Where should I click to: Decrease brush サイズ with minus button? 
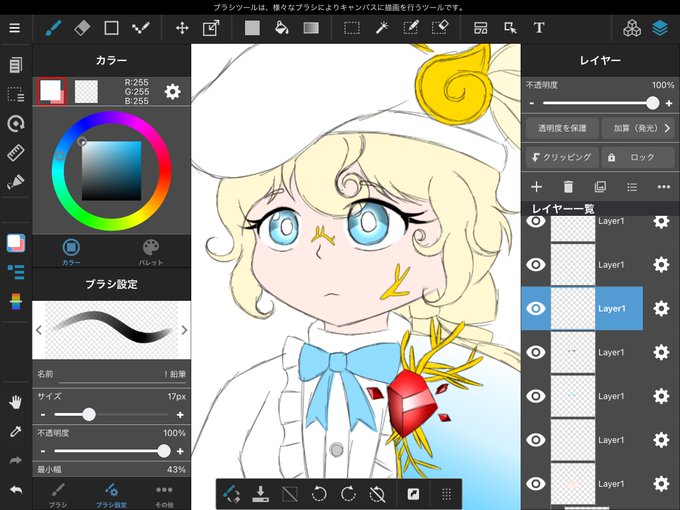43,415
